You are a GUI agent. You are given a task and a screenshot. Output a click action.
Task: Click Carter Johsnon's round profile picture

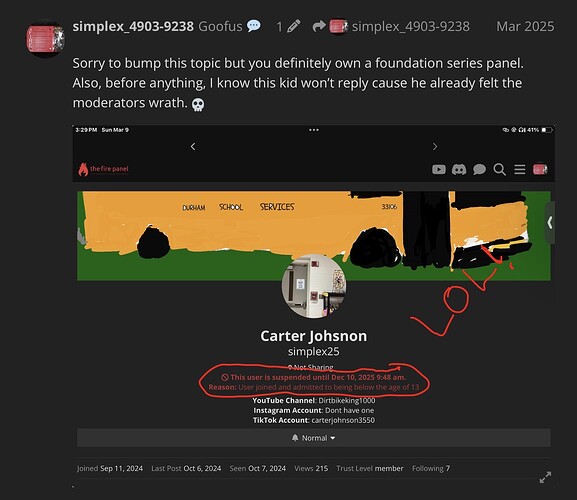pos(314,286)
